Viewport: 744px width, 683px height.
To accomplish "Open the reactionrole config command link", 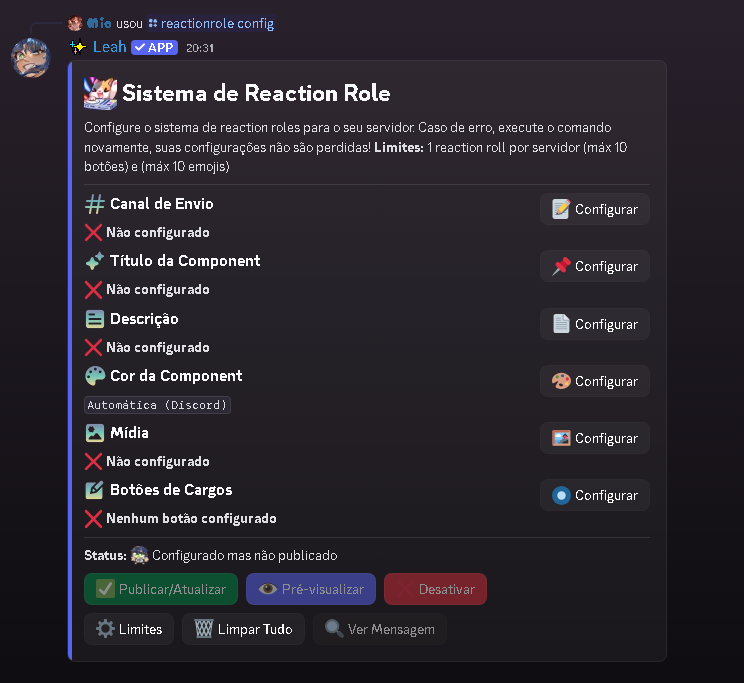I will click(216, 23).
